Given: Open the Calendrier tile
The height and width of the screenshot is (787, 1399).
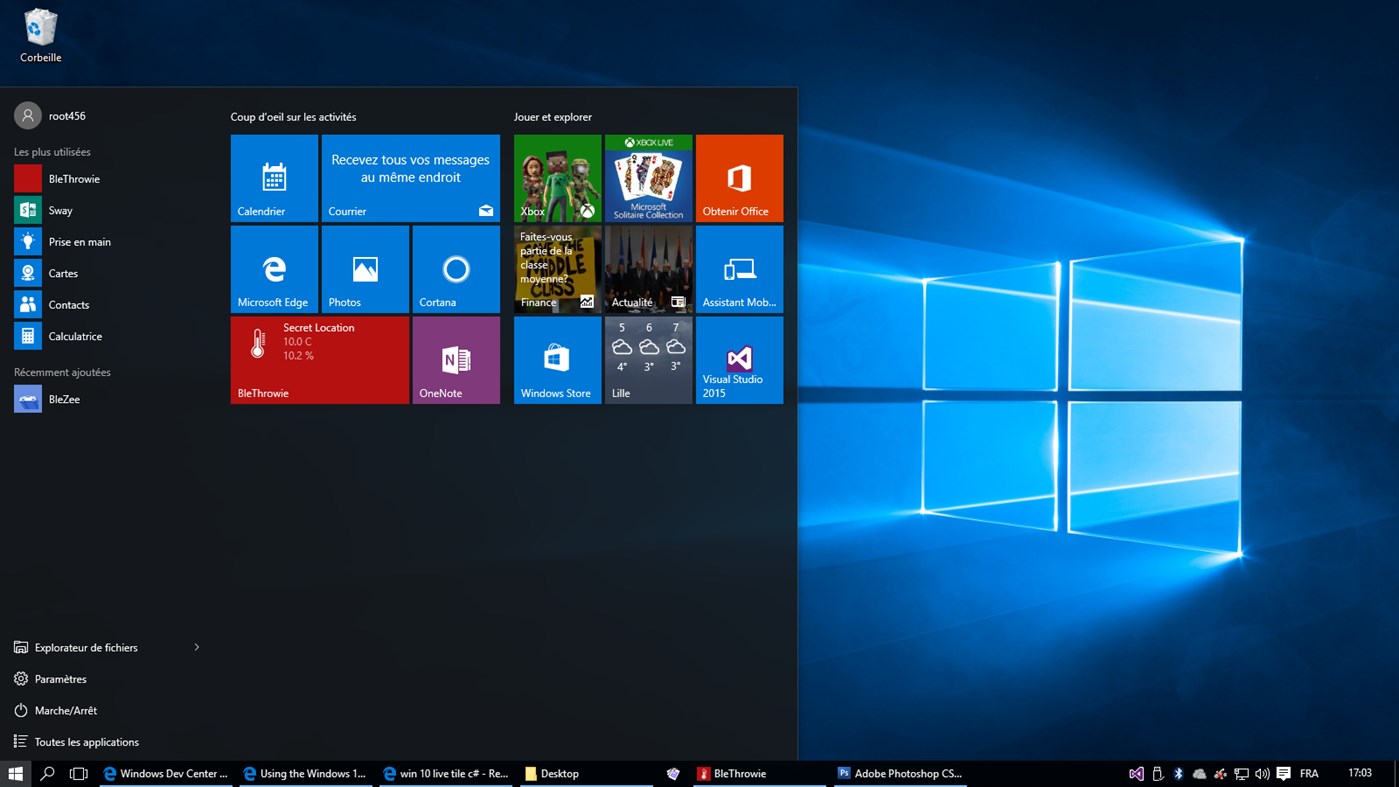Looking at the screenshot, I should click(274, 177).
